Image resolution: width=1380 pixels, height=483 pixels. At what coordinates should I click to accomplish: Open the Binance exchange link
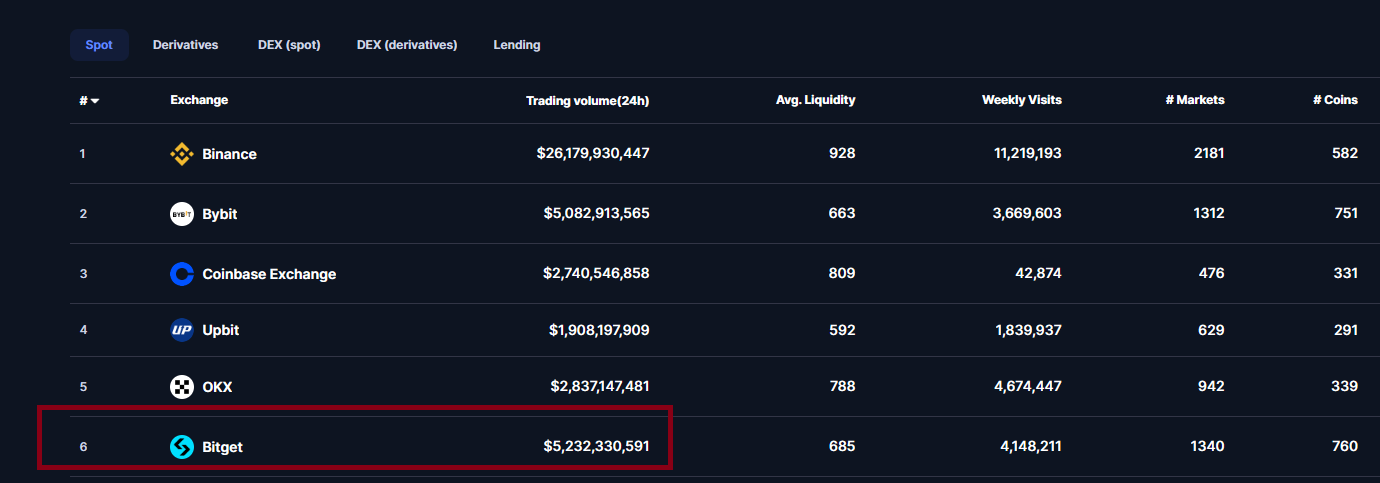click(229, 154)
